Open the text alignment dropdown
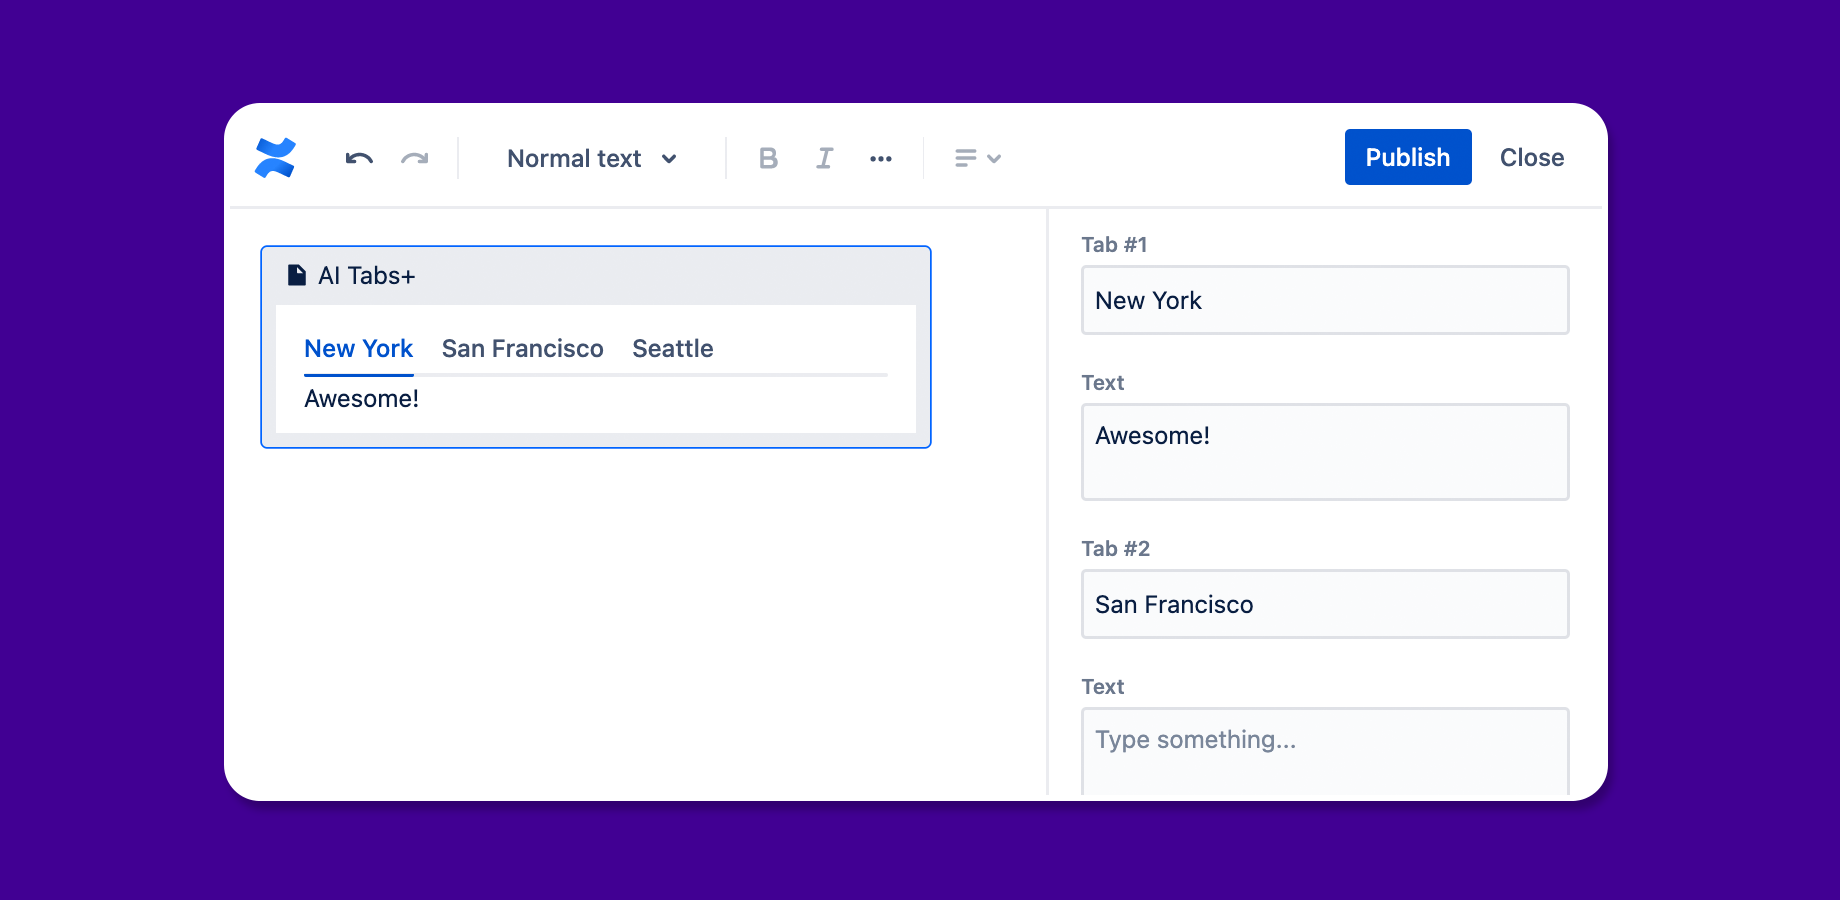Image resolution: width=1840 pixels, height=900 pixels. click(977, 158)
